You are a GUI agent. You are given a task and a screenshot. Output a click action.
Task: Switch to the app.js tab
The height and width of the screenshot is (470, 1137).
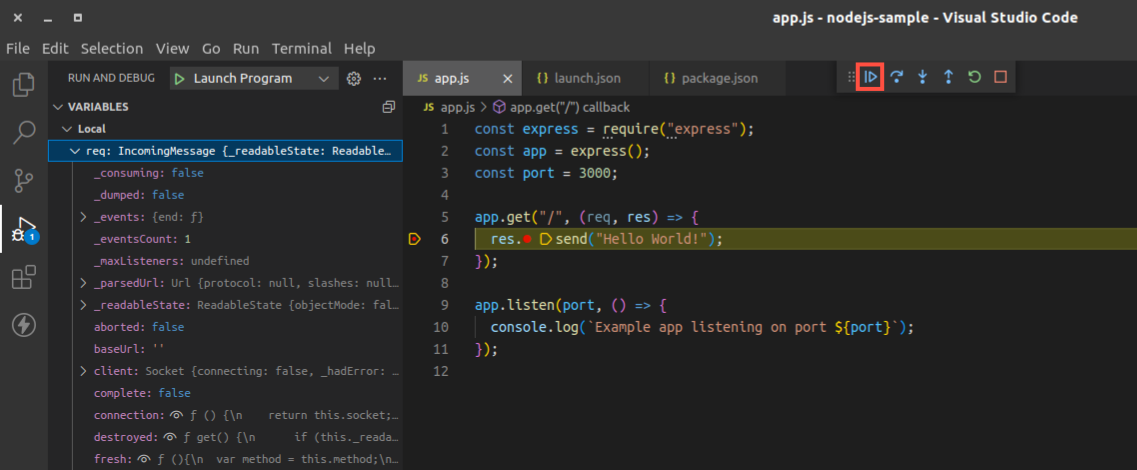[461, 78]
